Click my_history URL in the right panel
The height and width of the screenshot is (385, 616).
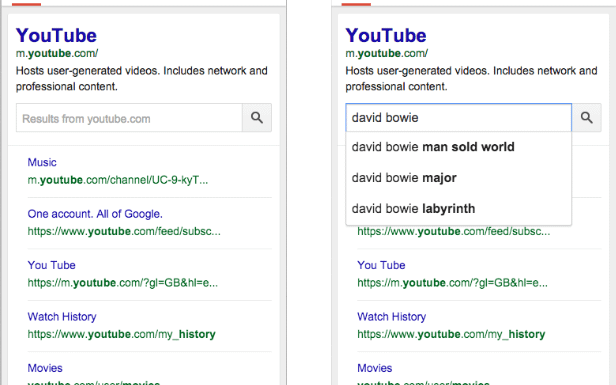(x=451, y=334)
